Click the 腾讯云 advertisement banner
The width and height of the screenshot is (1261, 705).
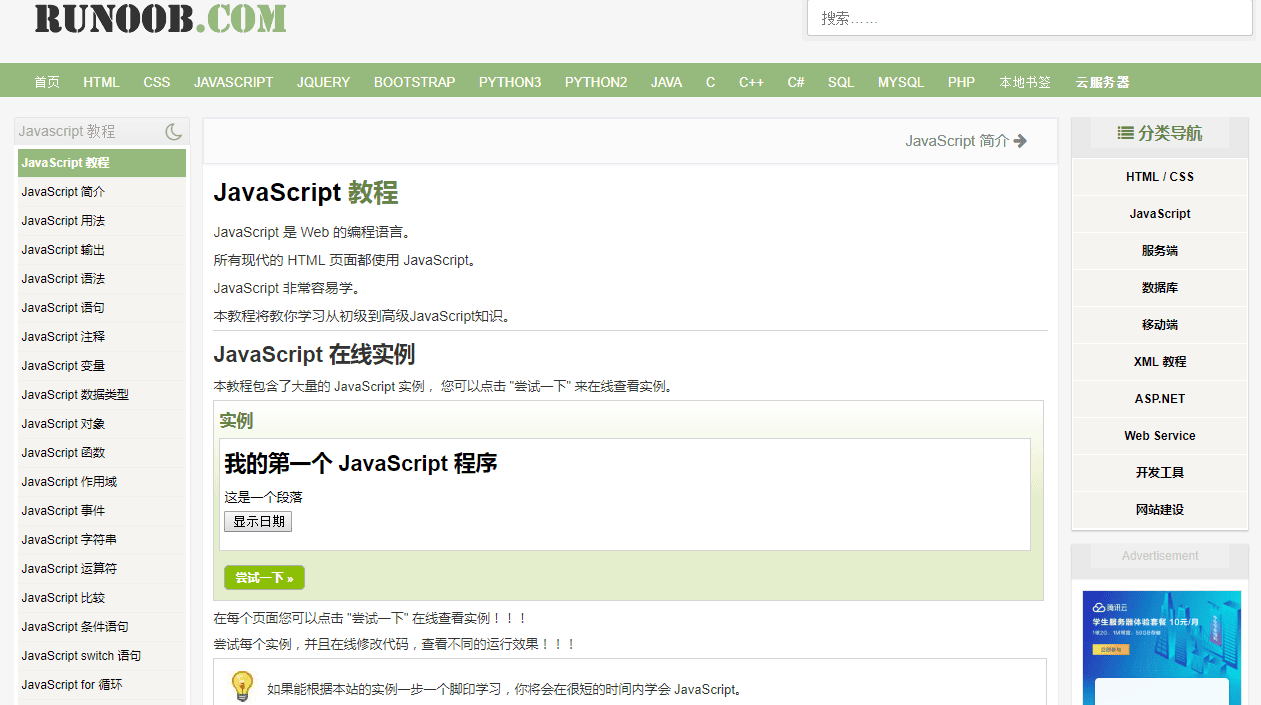(1161, 645)
